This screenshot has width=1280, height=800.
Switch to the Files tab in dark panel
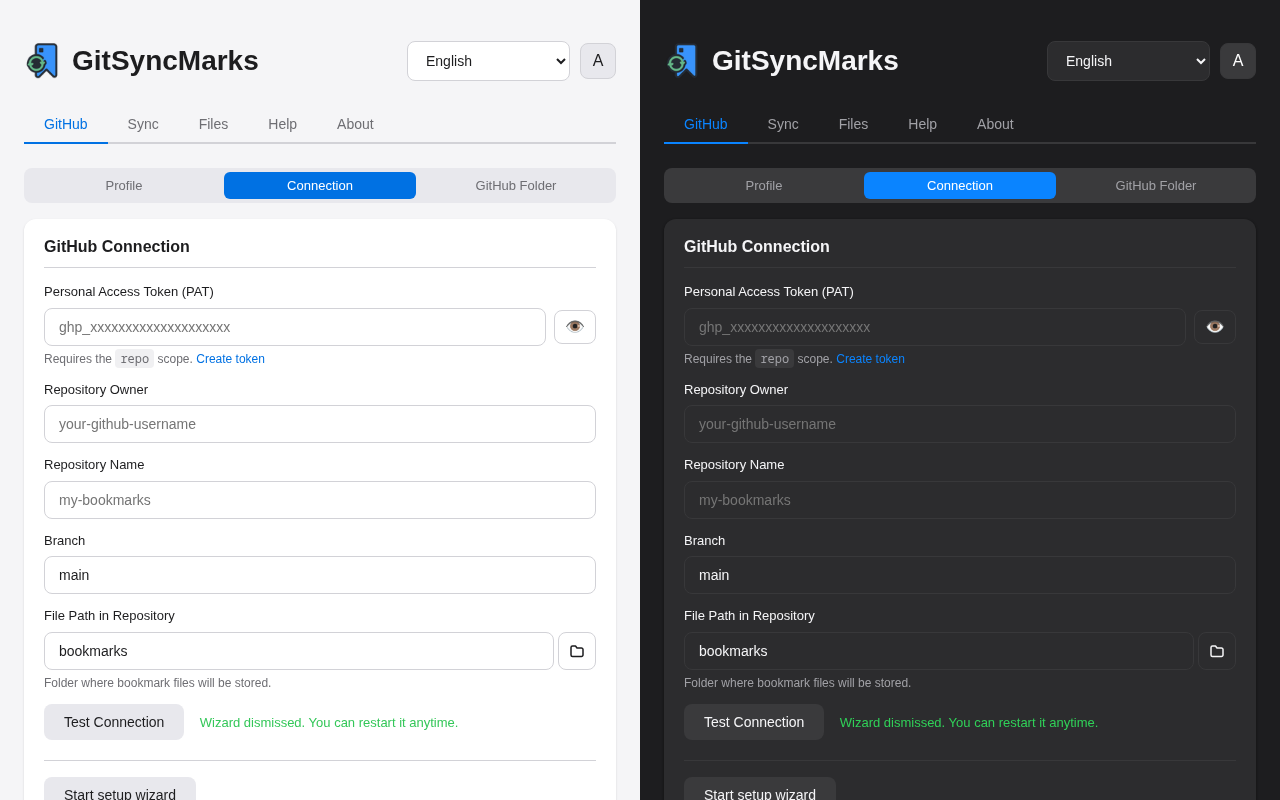click(x=853, y=124)
